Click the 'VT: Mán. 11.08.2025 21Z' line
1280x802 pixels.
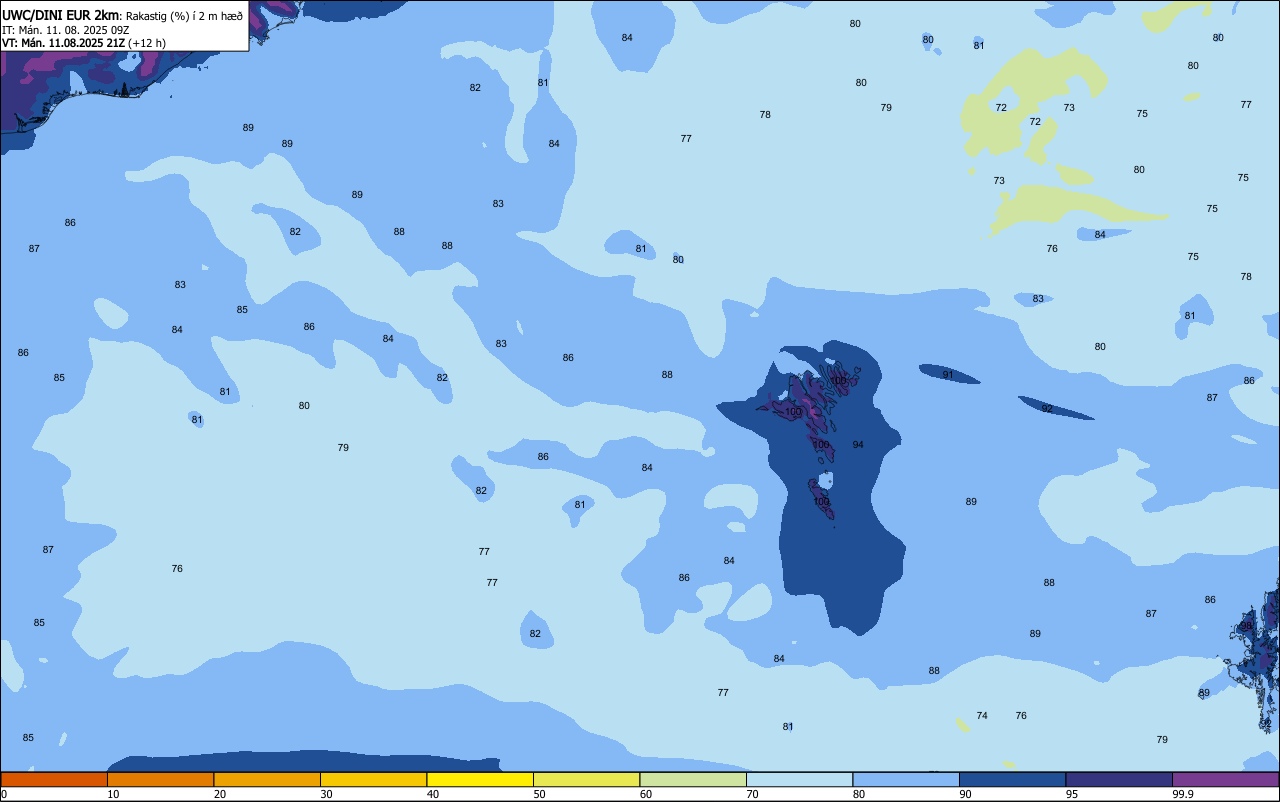point(64,43)
